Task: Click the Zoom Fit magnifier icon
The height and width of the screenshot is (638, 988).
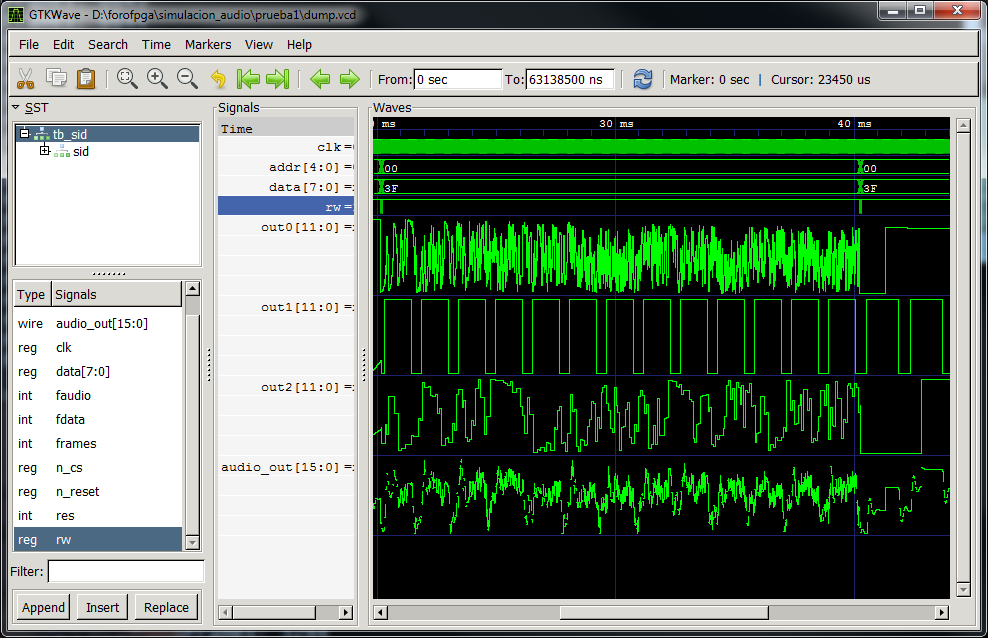Action: pos(127,79)
